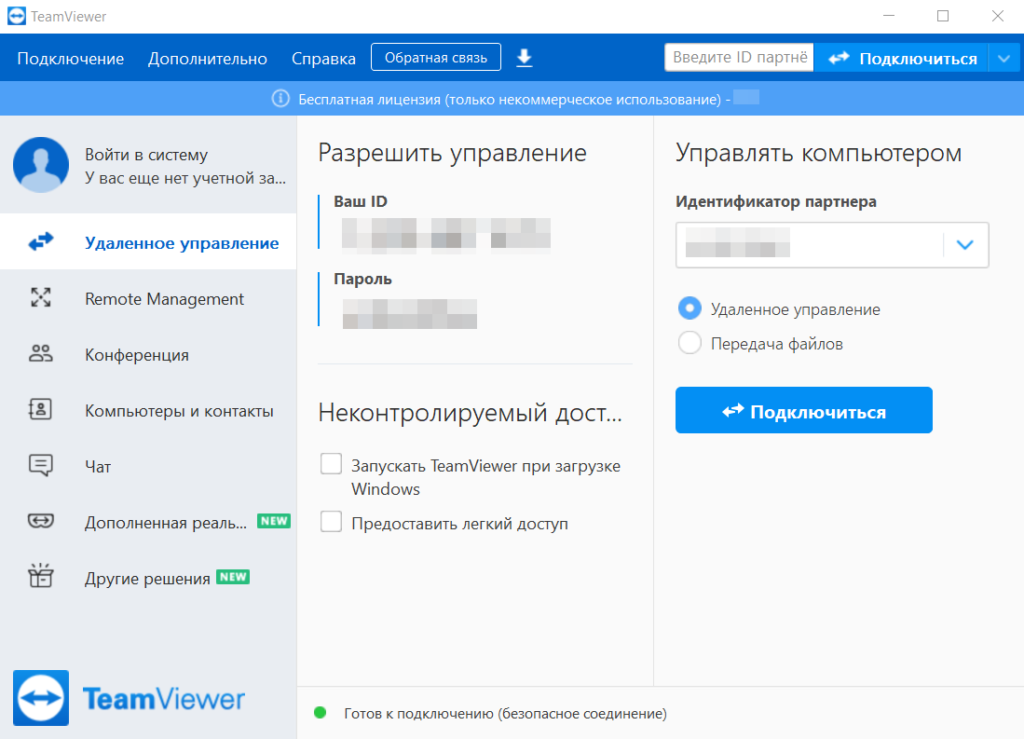The image size is (1024, 739).
Task: Click the TeamViewer title bar app icon
Action: (x=16, y=16)
